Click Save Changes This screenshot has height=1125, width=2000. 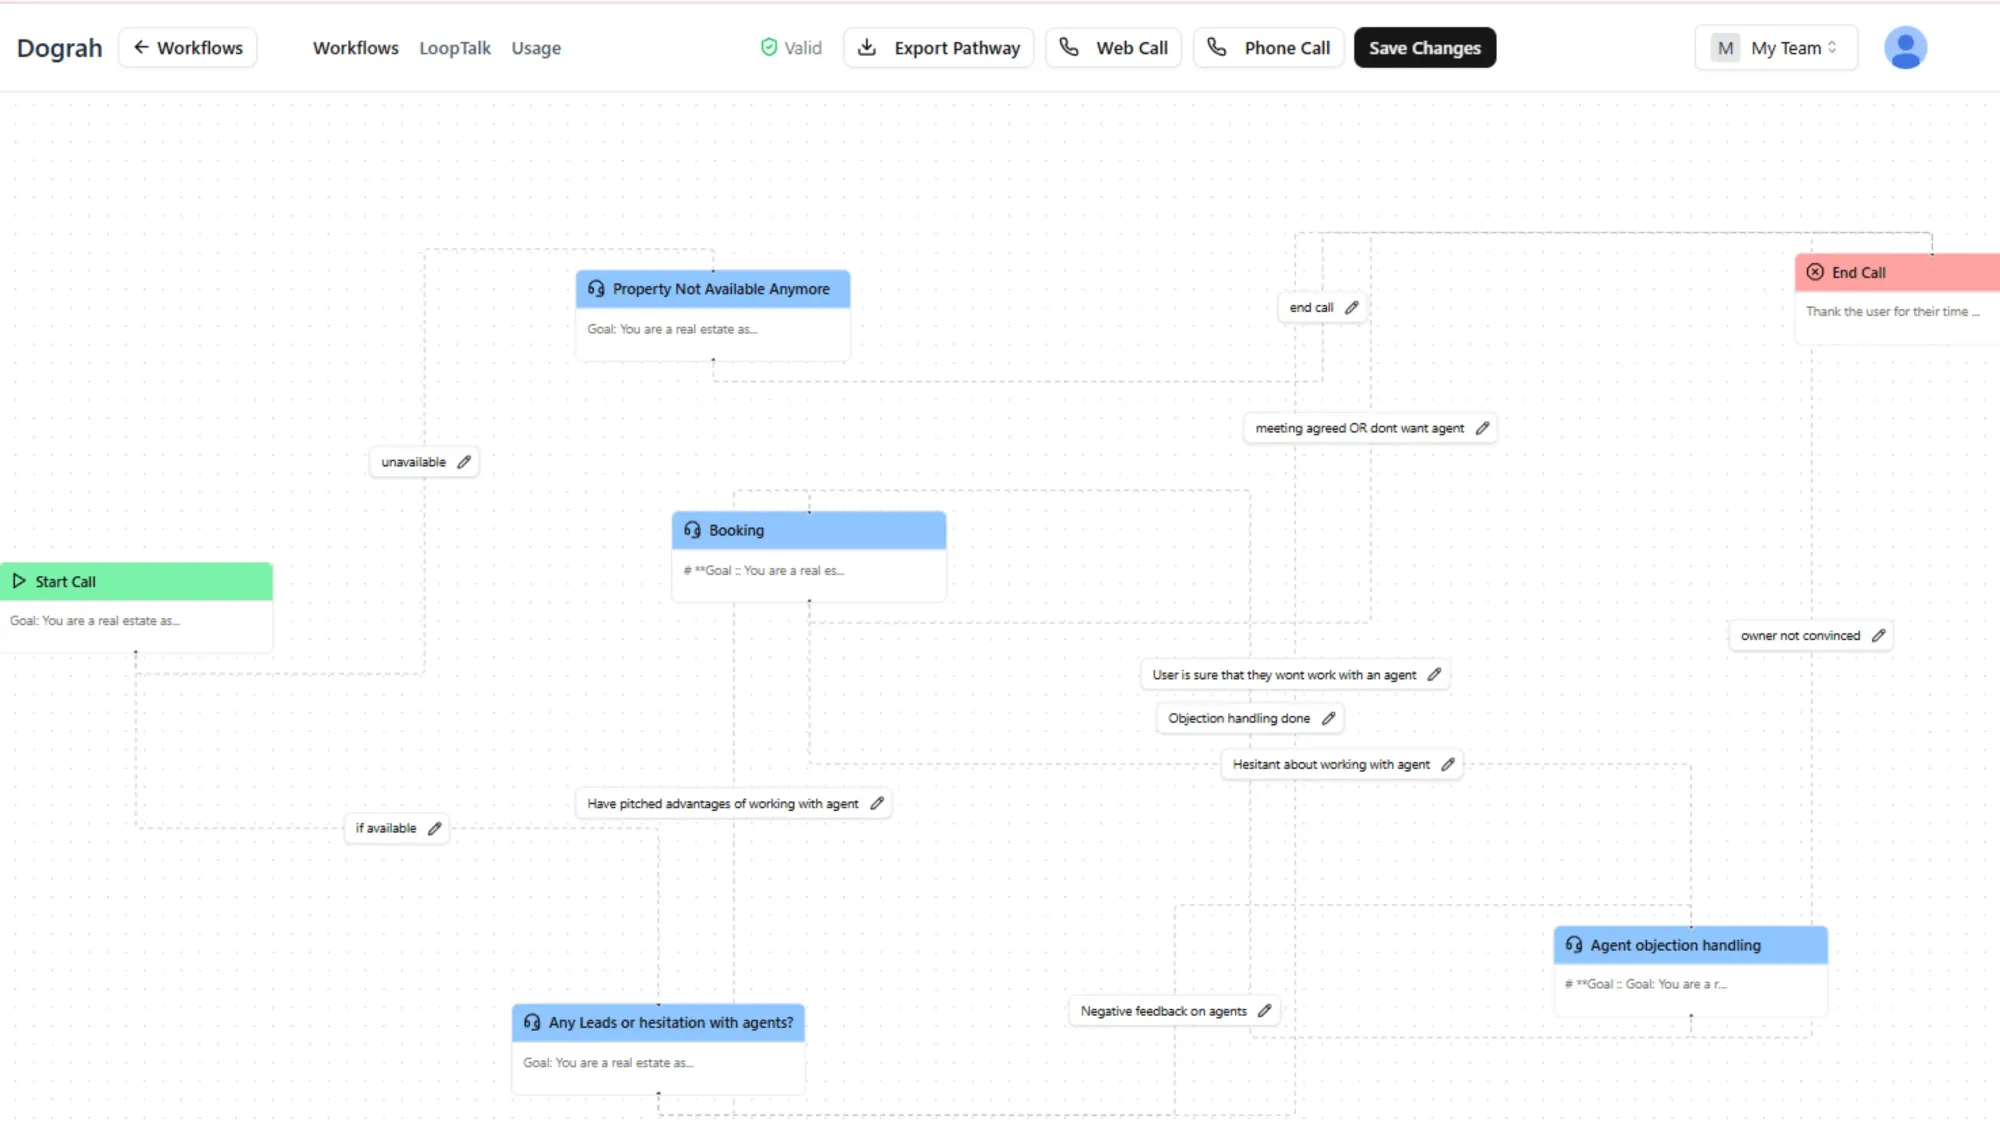click(x=1424, y=47)
